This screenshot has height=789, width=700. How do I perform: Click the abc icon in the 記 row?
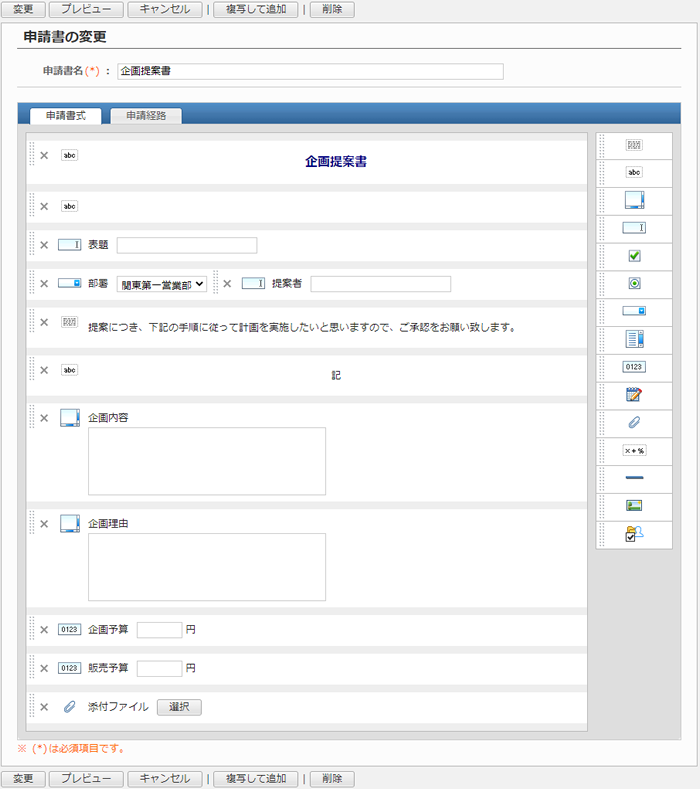pos(69,370)
